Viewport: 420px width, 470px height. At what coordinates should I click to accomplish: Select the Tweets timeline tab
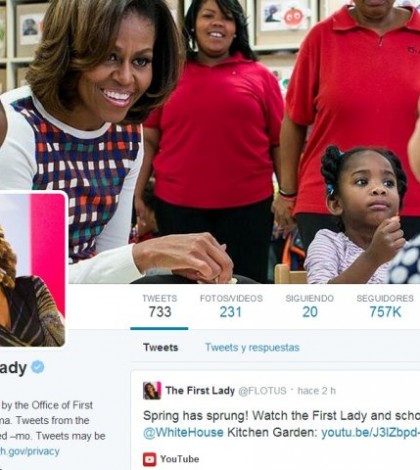(x=161, y=347)
